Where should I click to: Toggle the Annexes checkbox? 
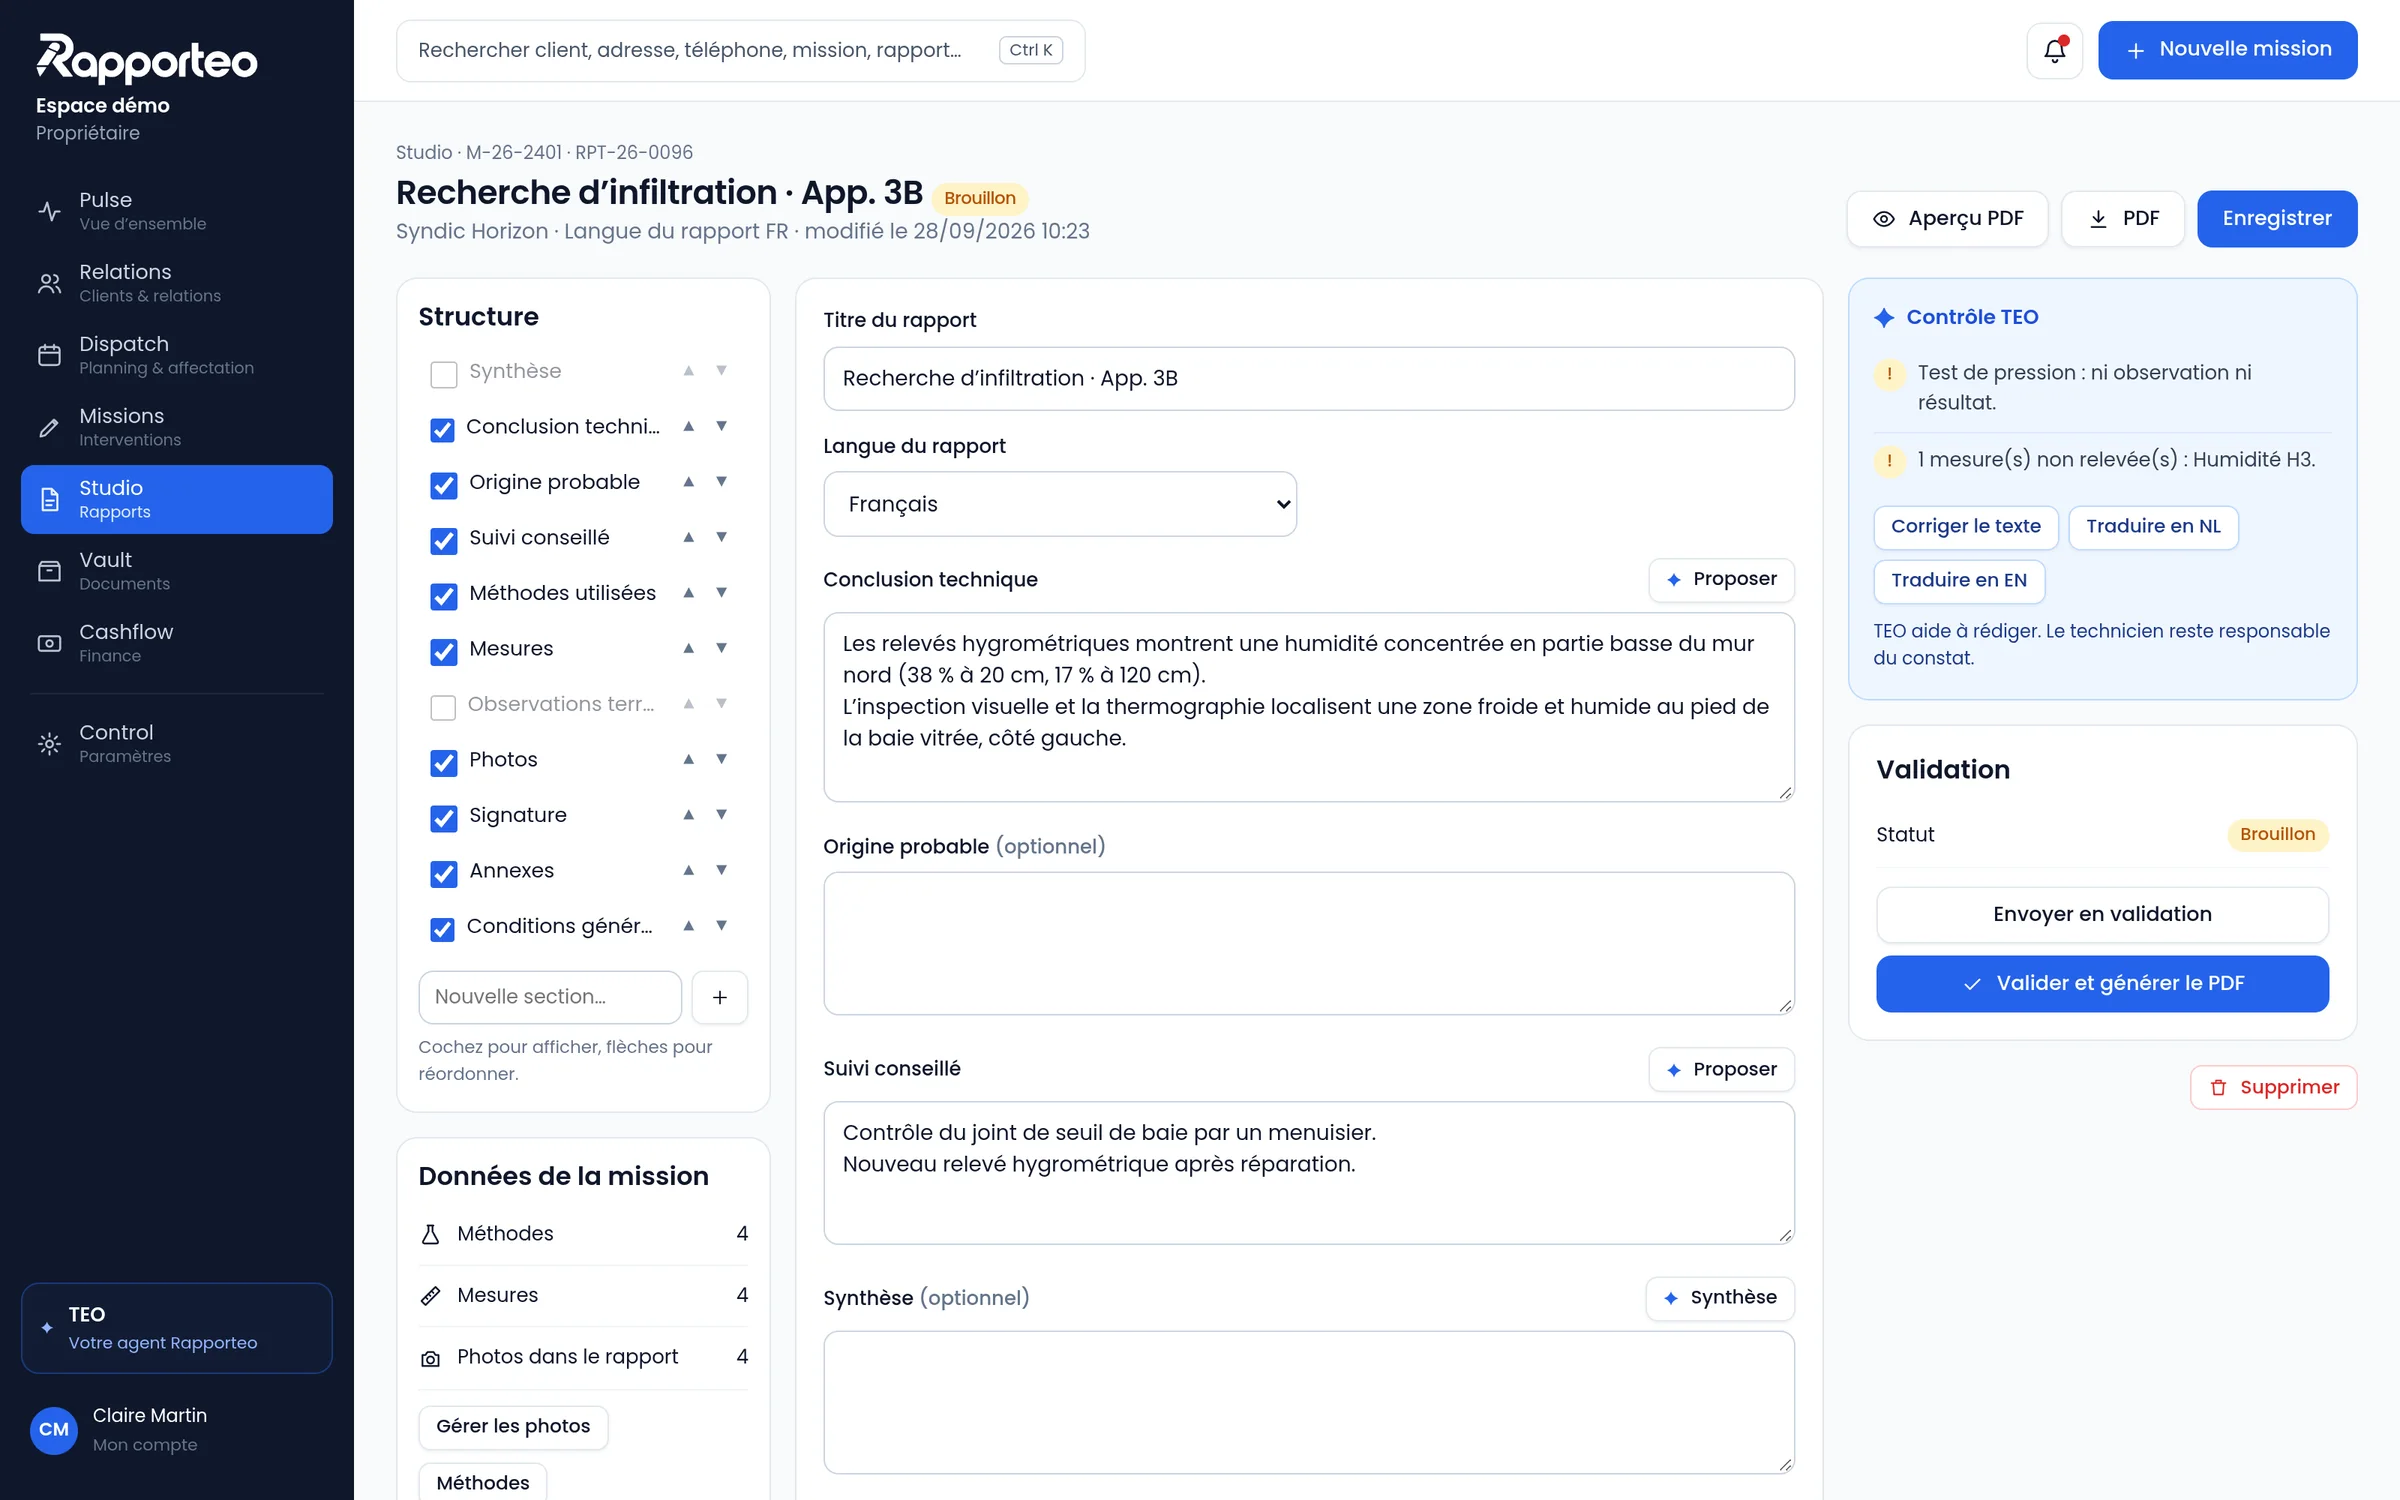443,874
